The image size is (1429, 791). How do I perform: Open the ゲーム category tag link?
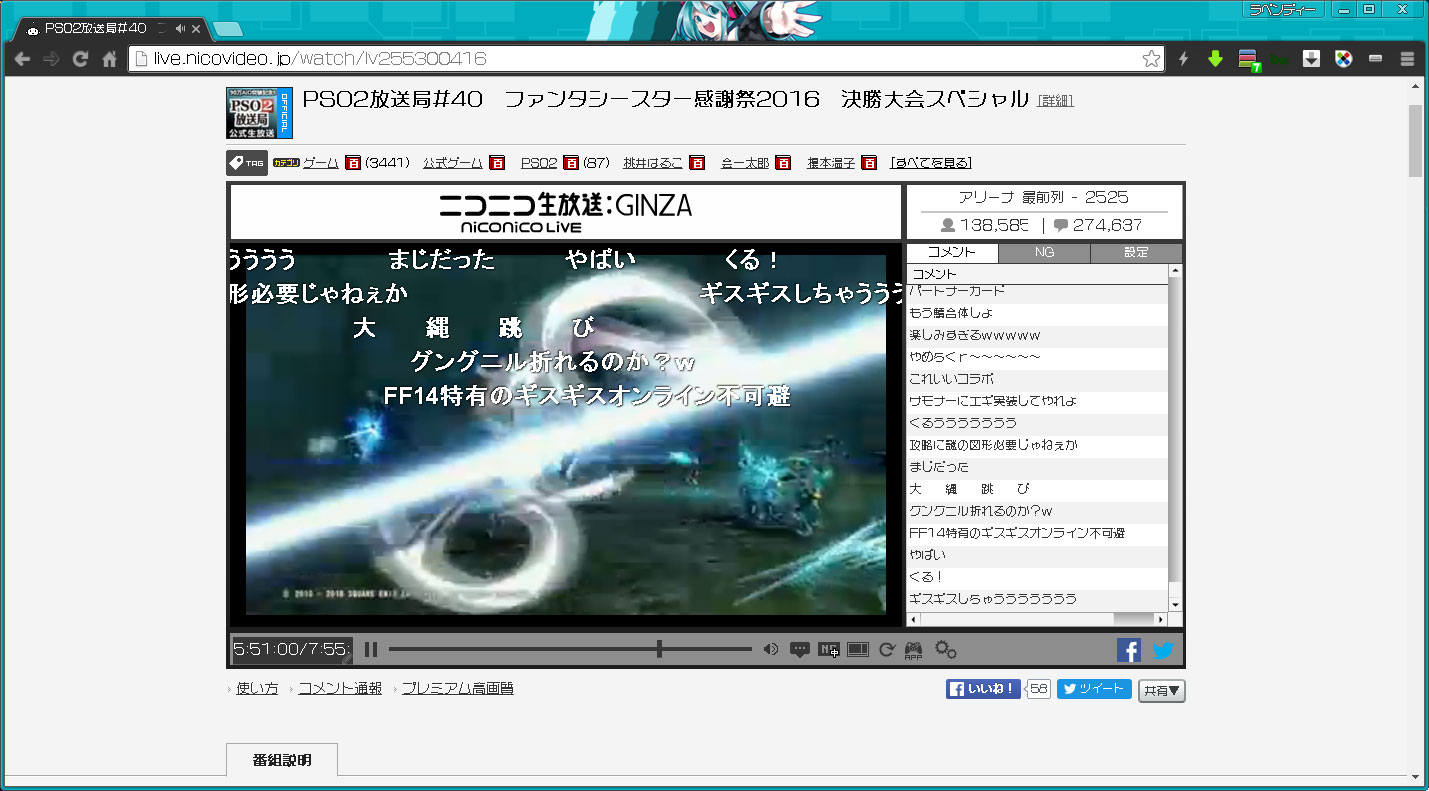tap(320, 163)
